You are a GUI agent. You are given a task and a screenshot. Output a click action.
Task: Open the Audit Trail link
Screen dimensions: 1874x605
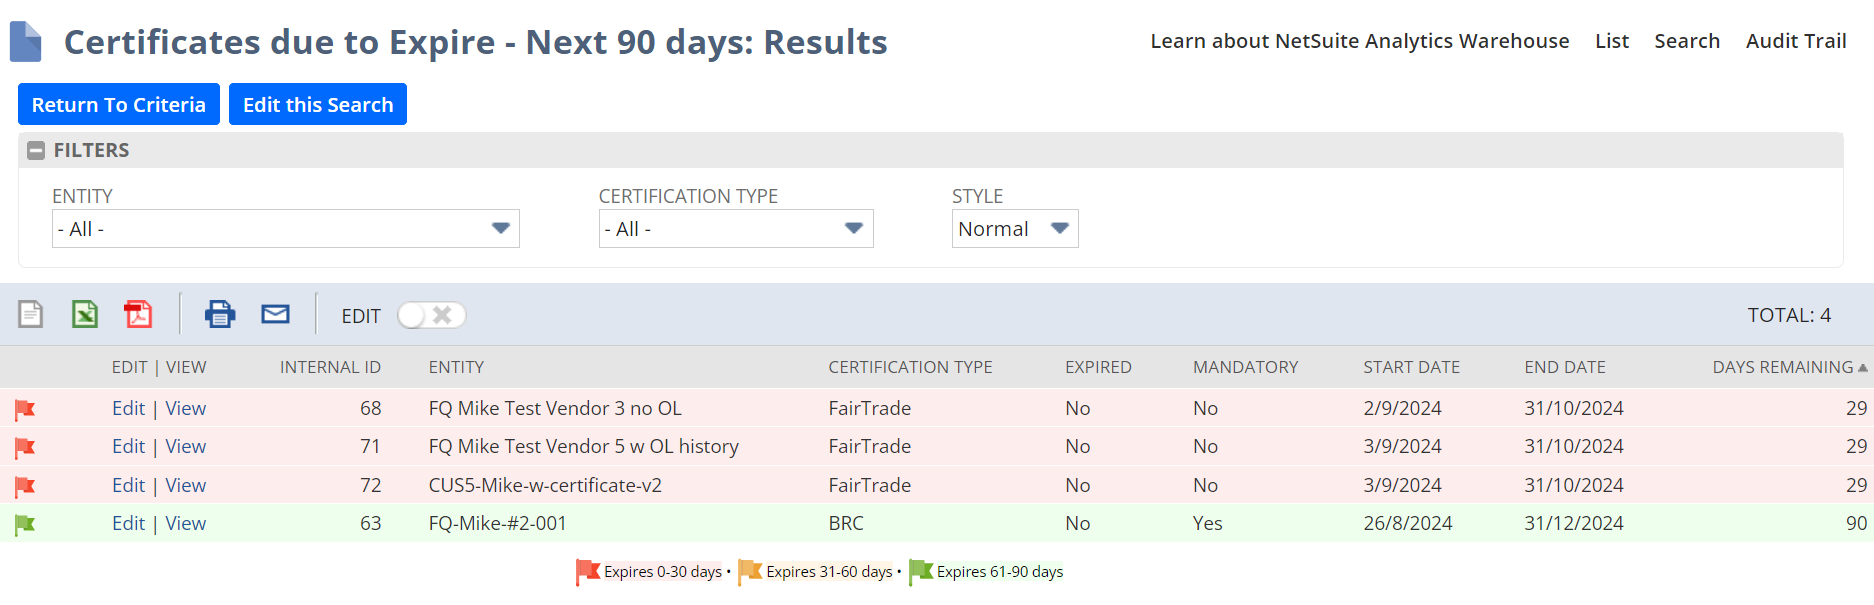pos(1796,41)
